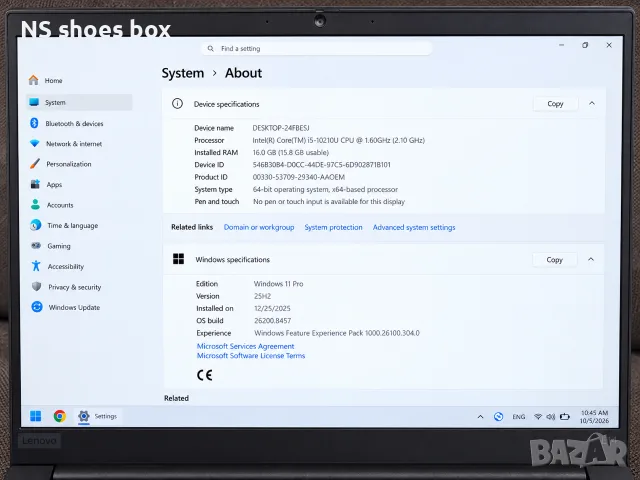This screenshot has width=640, height=480.
Task: Select the Network & internet menu label
Action: coord(74,144)
